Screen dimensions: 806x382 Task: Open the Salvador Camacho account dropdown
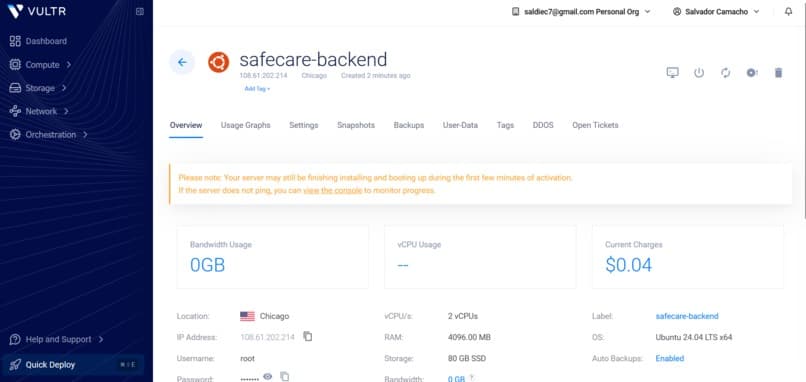[716, 11]
